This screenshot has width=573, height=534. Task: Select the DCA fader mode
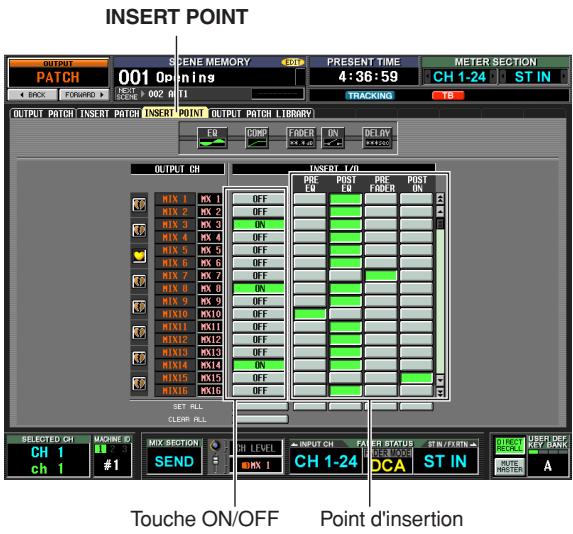[388, 465]
